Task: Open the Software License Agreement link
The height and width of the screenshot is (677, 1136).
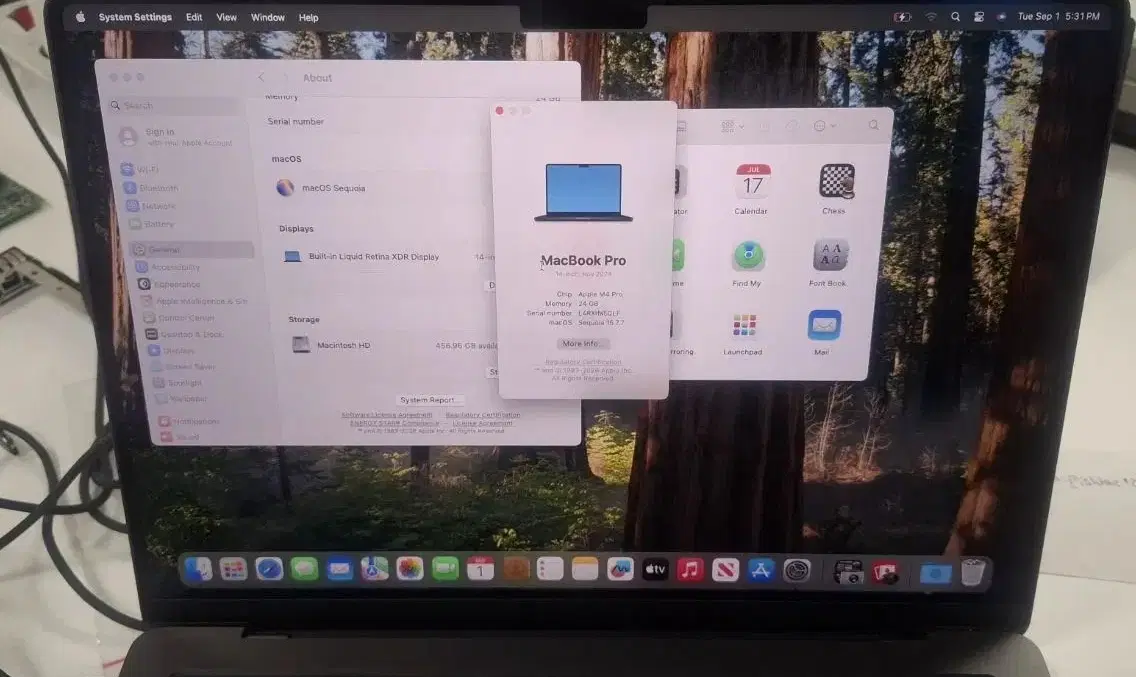Action: pyautogui.click(x=387, y=415)
